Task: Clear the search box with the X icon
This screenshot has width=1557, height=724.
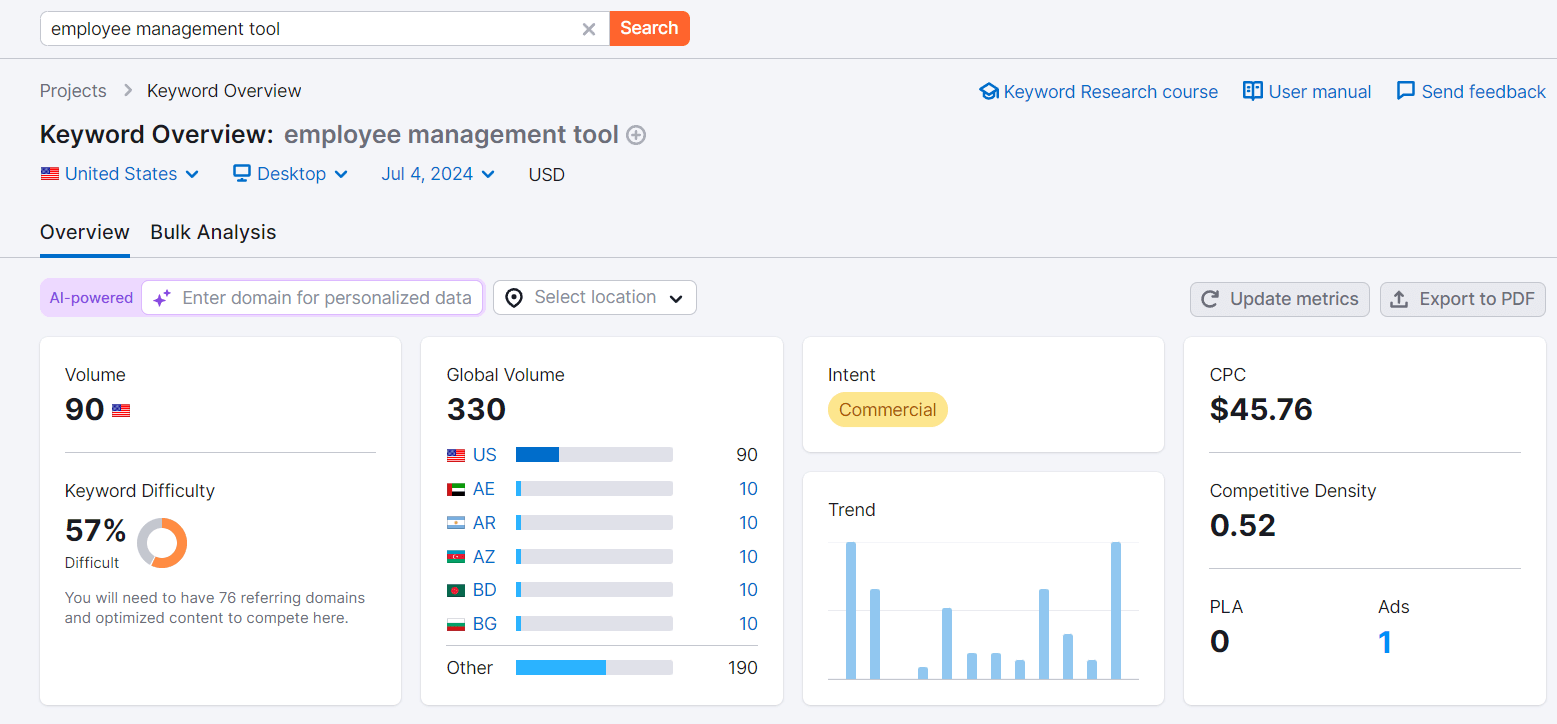Action: [x=589, y=29]
